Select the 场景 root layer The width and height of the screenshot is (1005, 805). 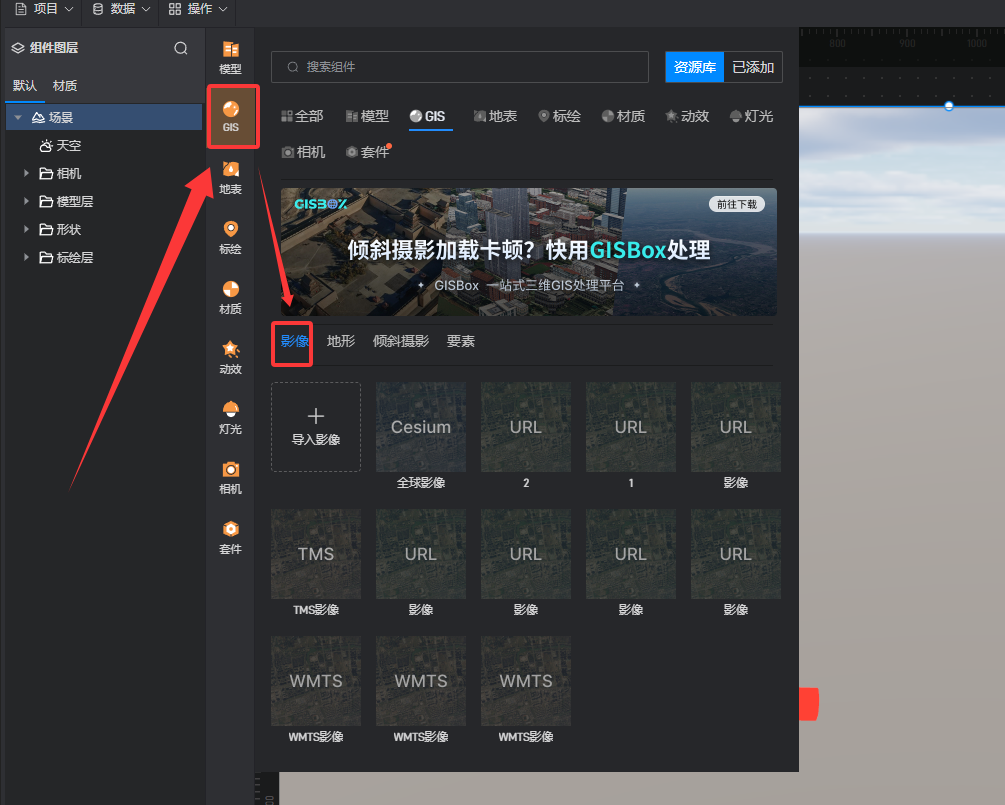104,117
